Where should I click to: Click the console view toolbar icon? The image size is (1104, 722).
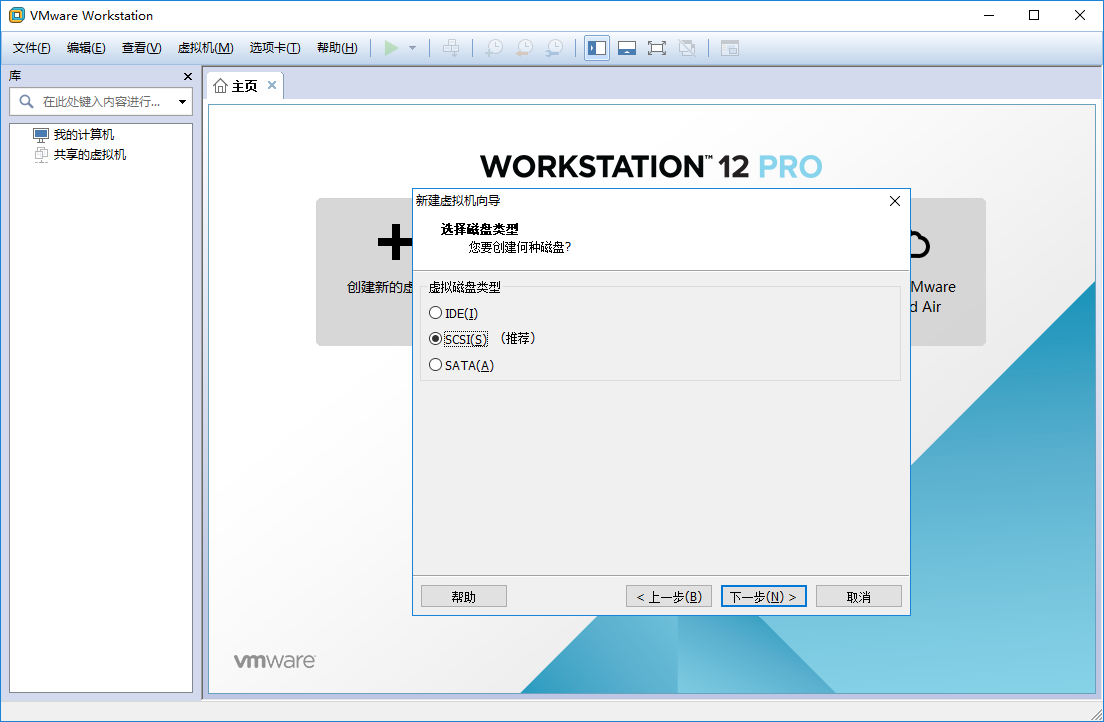tap(729, 48)
